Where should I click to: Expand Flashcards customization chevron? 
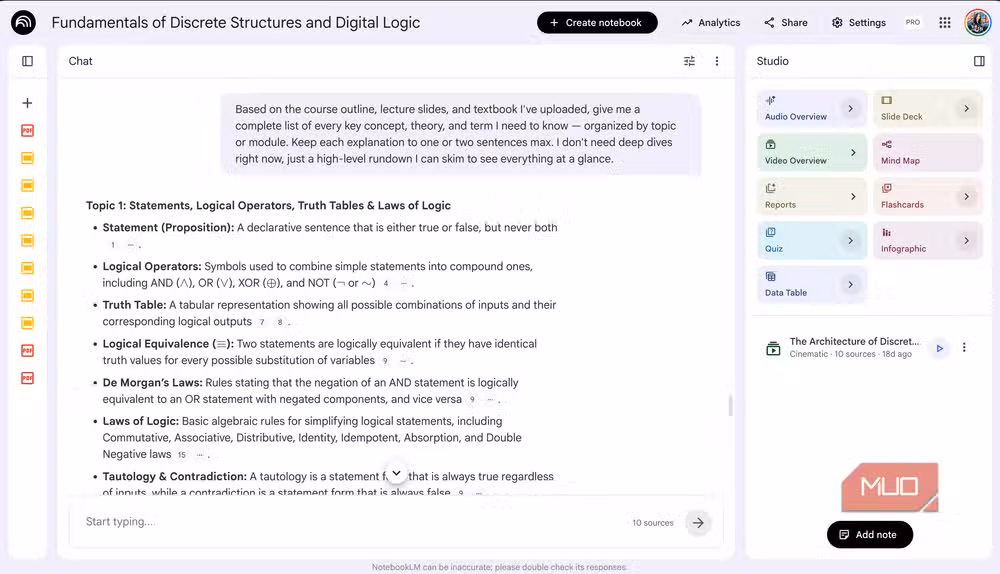click(x=966, y=196)
